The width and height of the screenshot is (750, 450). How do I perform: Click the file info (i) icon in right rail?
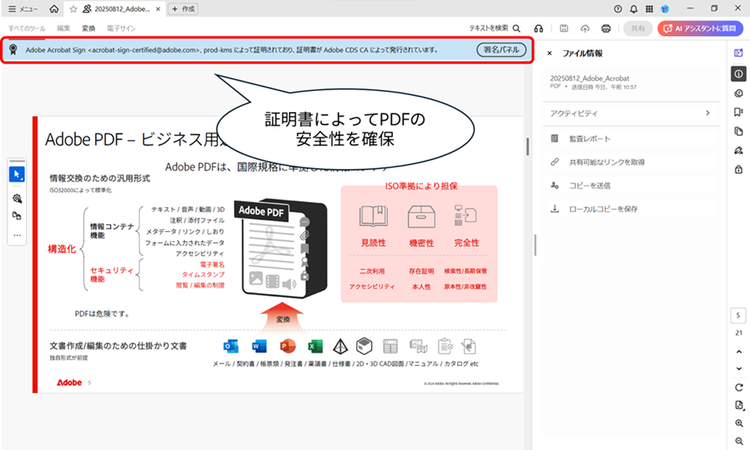[739, 74]
